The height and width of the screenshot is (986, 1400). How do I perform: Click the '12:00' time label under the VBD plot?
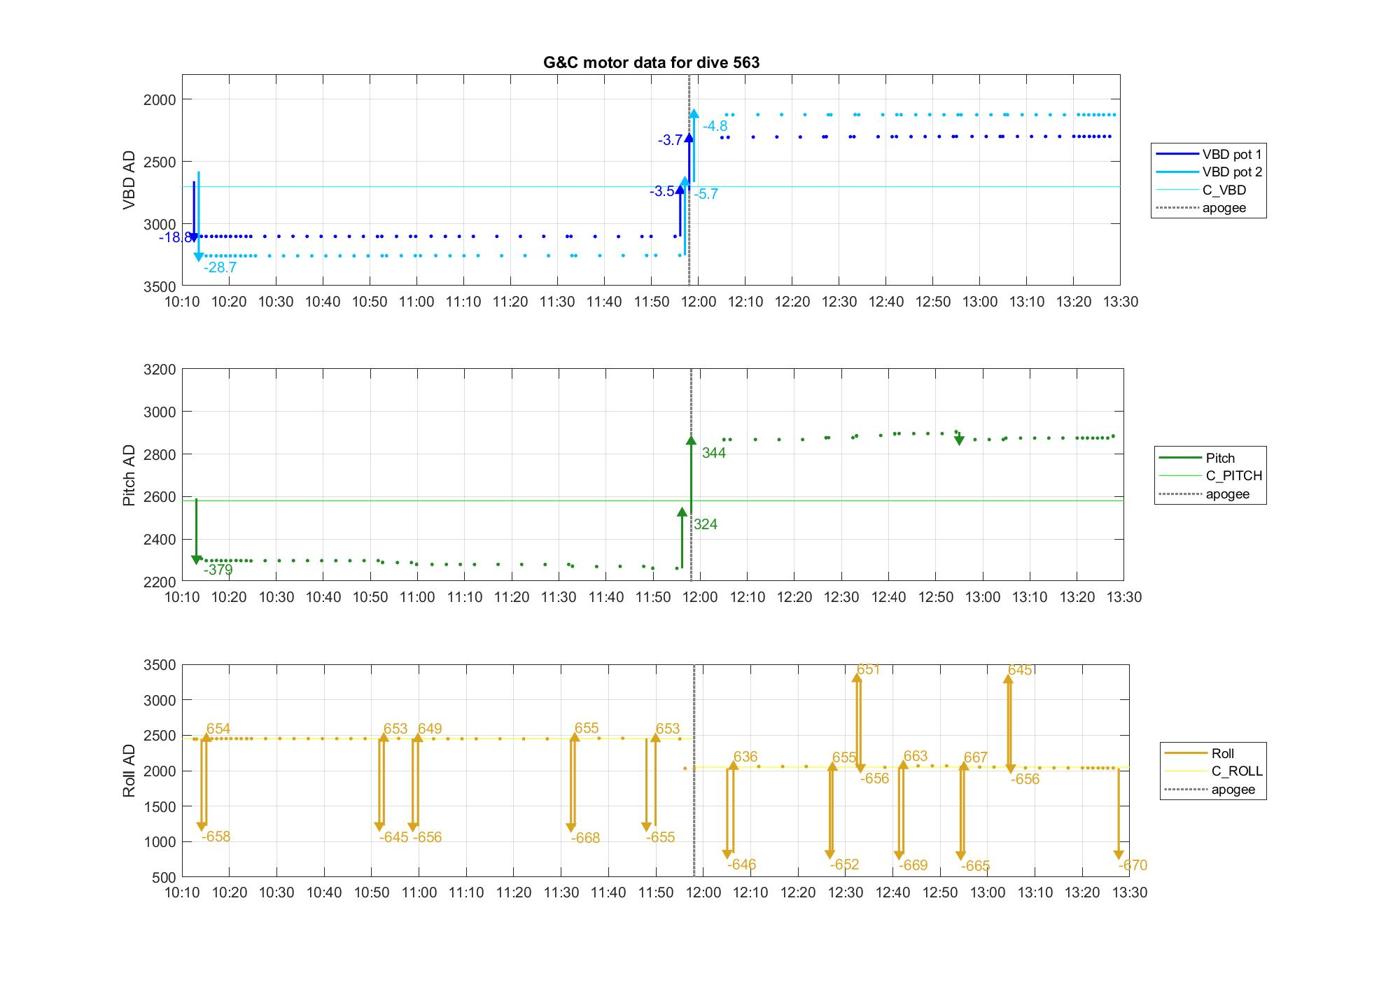pyautogui.click(x=698, y=302)
